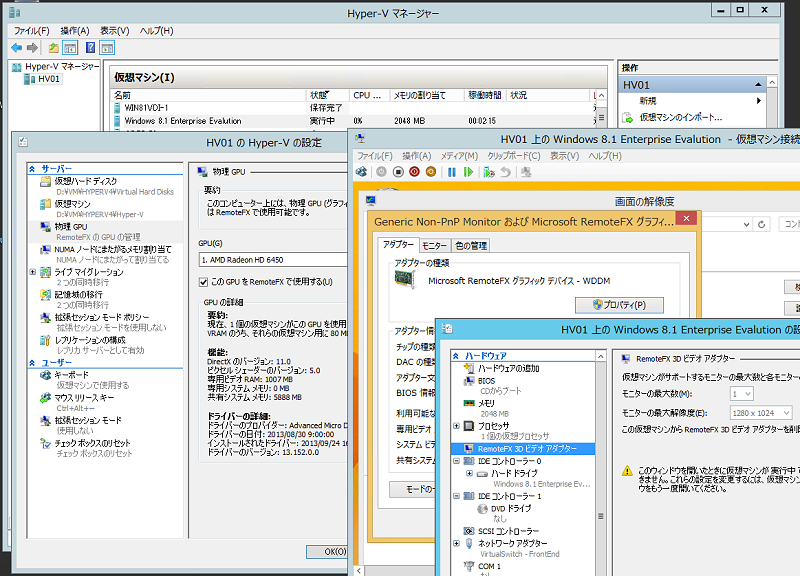Collapse IDE コントローラー 1 node
Viewport: 800px width, 576px height.
pos(457,496)
